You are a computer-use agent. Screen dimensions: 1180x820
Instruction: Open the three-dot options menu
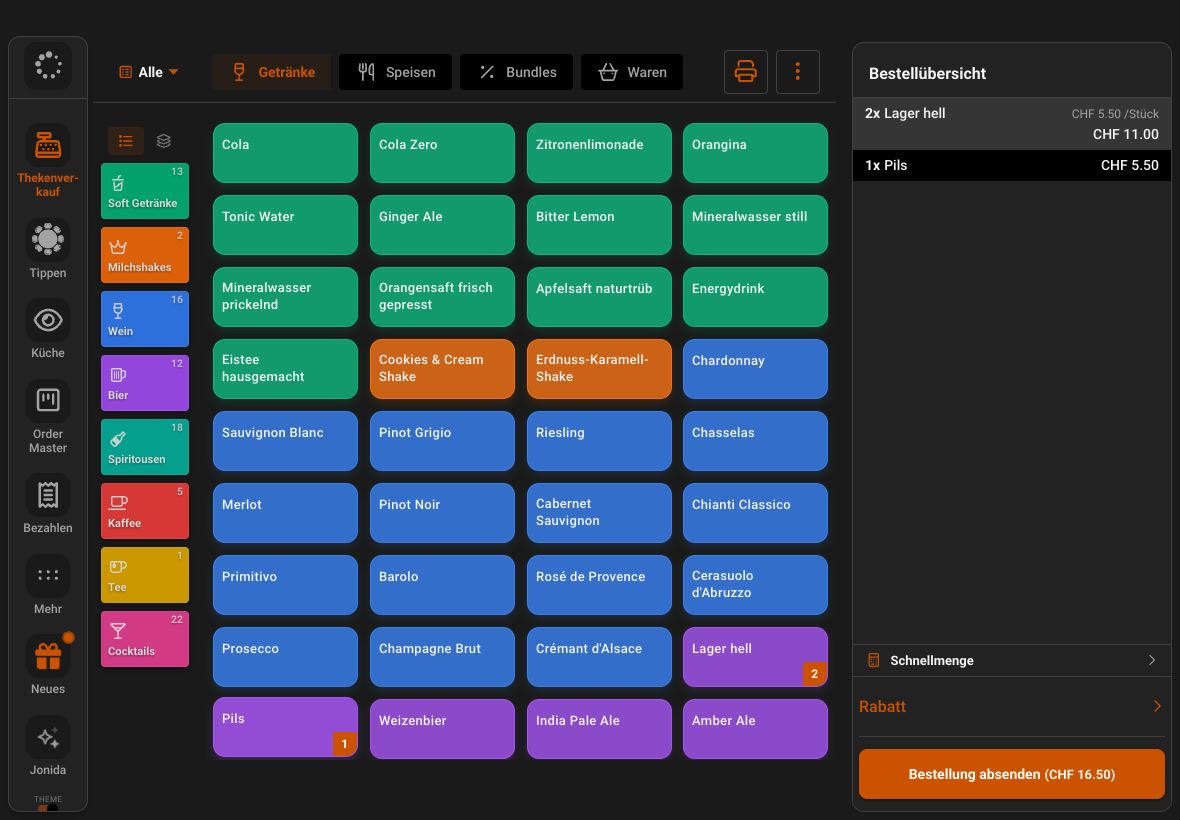click(x=798, y=72)
